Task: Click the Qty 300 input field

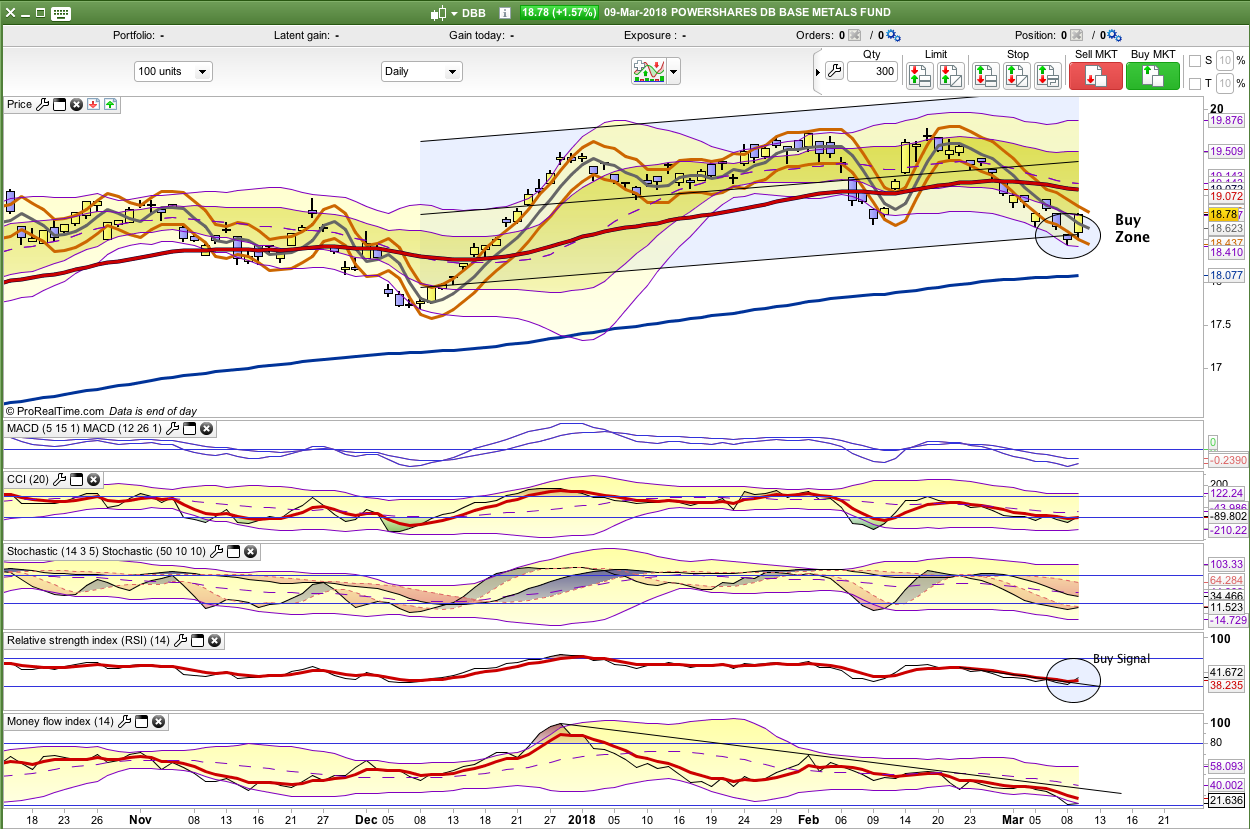Action: [872, 72]
